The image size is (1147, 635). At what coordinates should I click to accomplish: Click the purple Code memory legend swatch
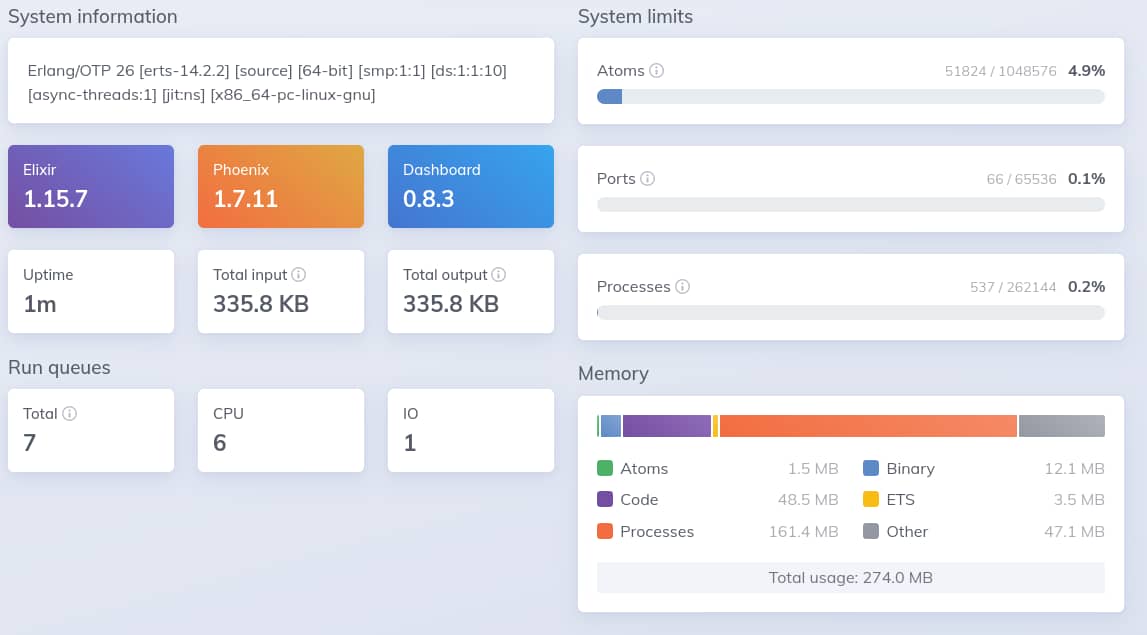point(605,500)
